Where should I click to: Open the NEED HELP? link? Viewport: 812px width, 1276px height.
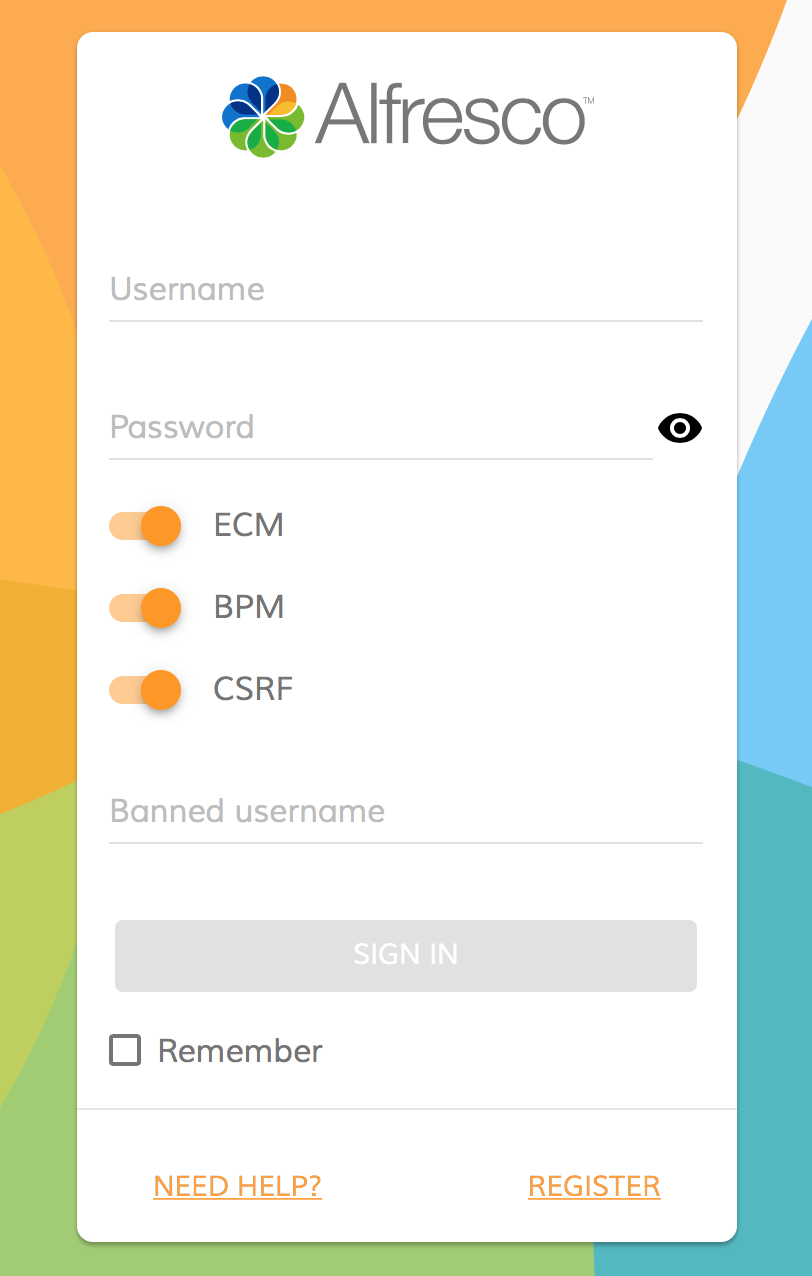(237, 1186)
